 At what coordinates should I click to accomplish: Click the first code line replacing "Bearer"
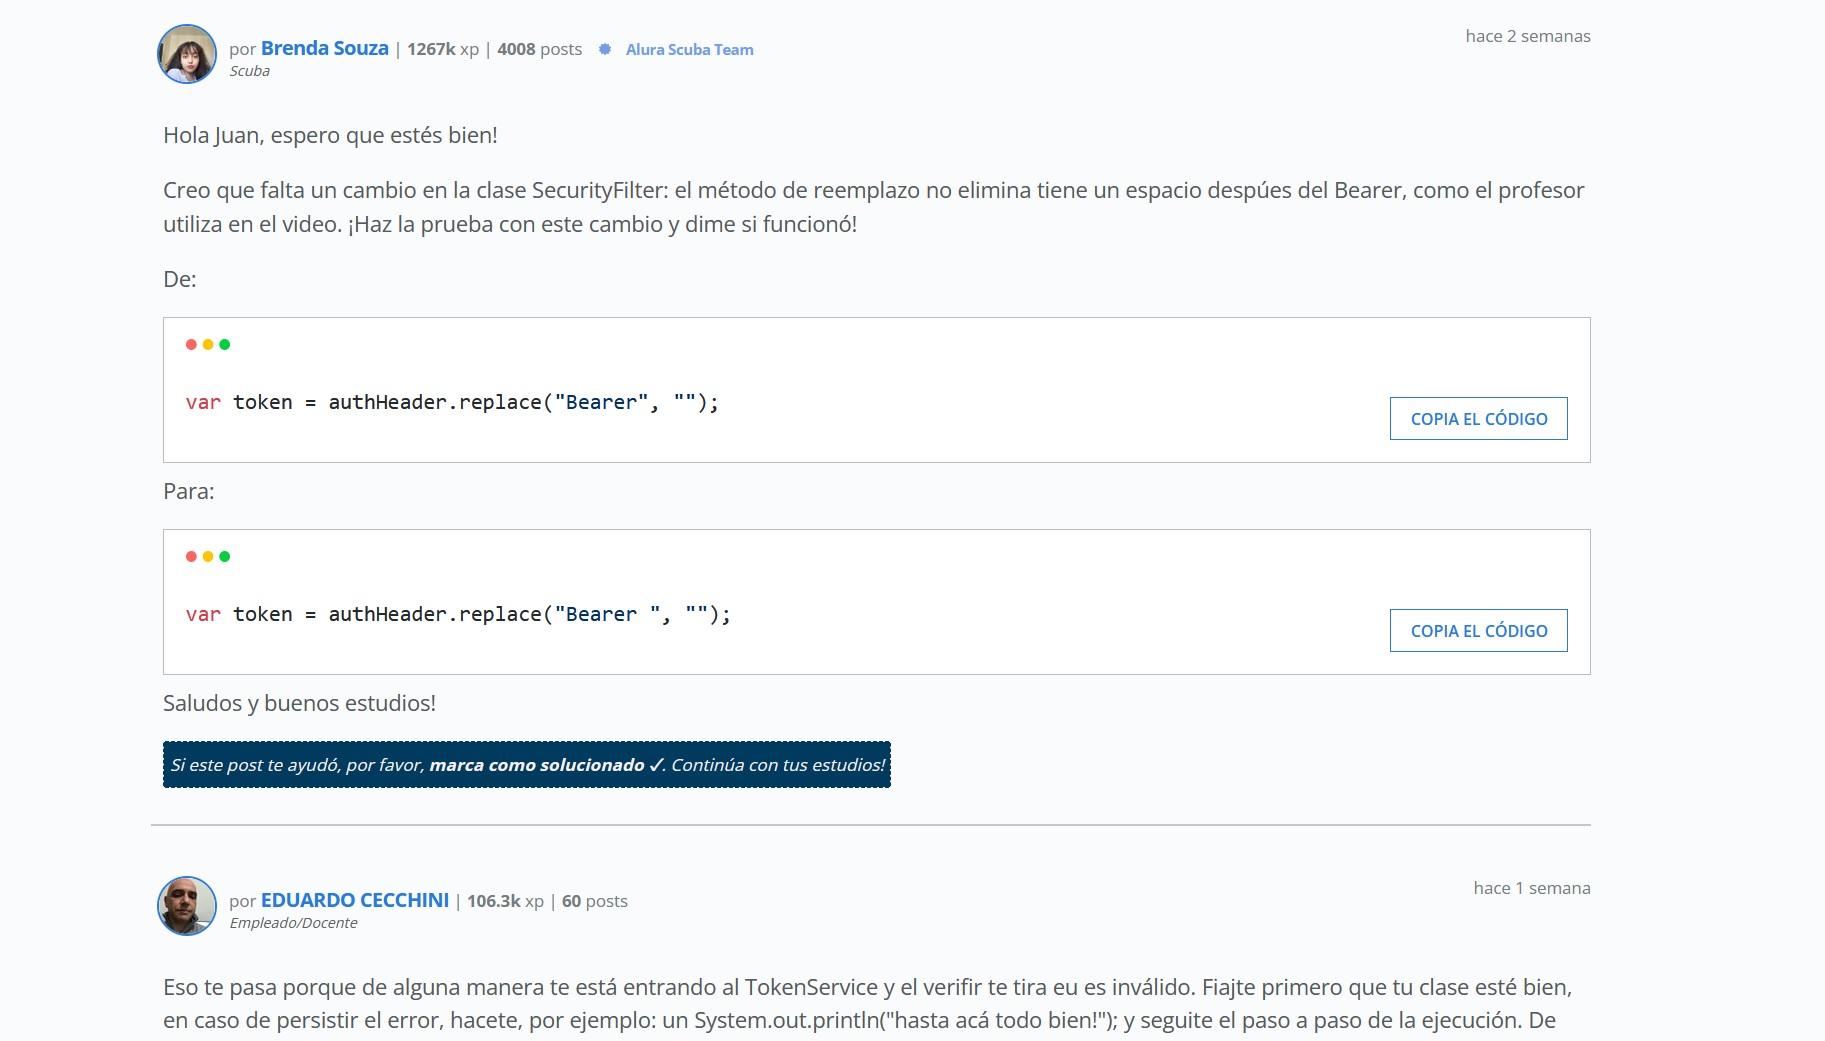(452, 402)
